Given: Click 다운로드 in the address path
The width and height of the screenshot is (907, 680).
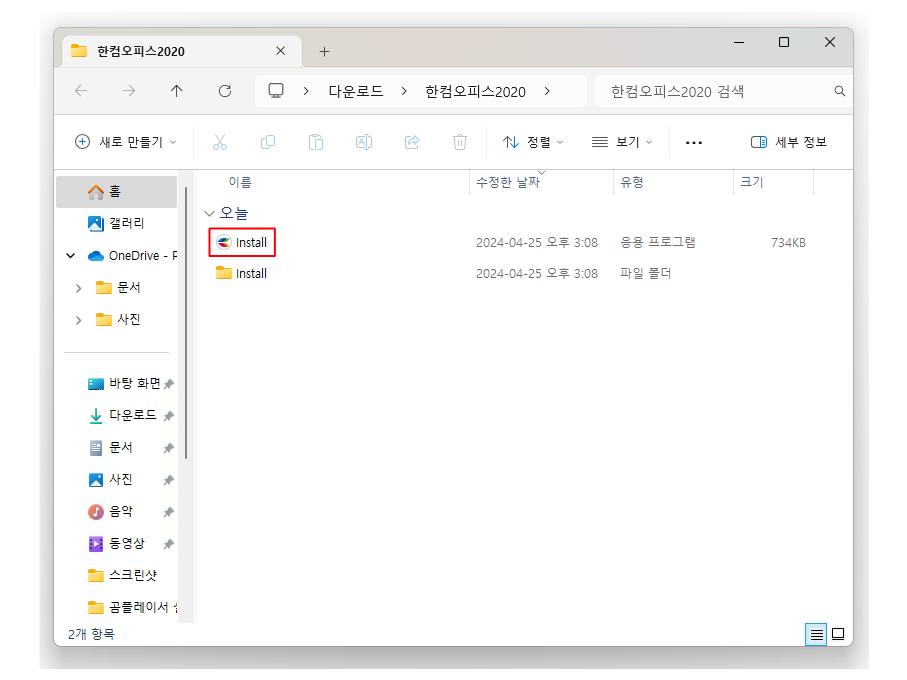Looking at the screenshot, I should tap(356, 91).
